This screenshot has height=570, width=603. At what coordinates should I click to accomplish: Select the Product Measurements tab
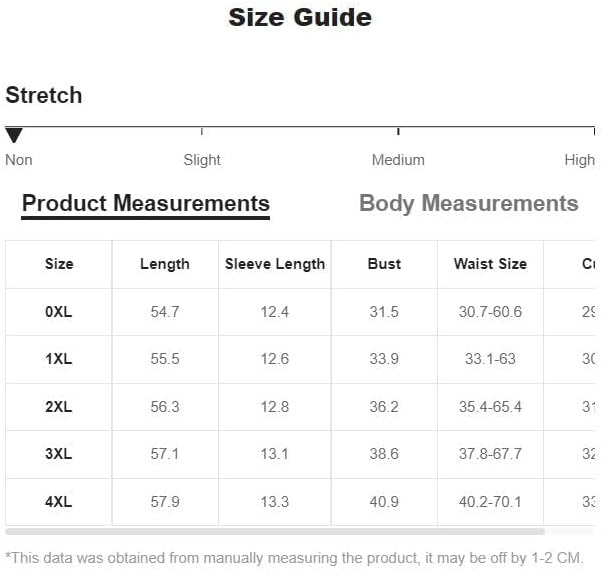coord(146,204)
